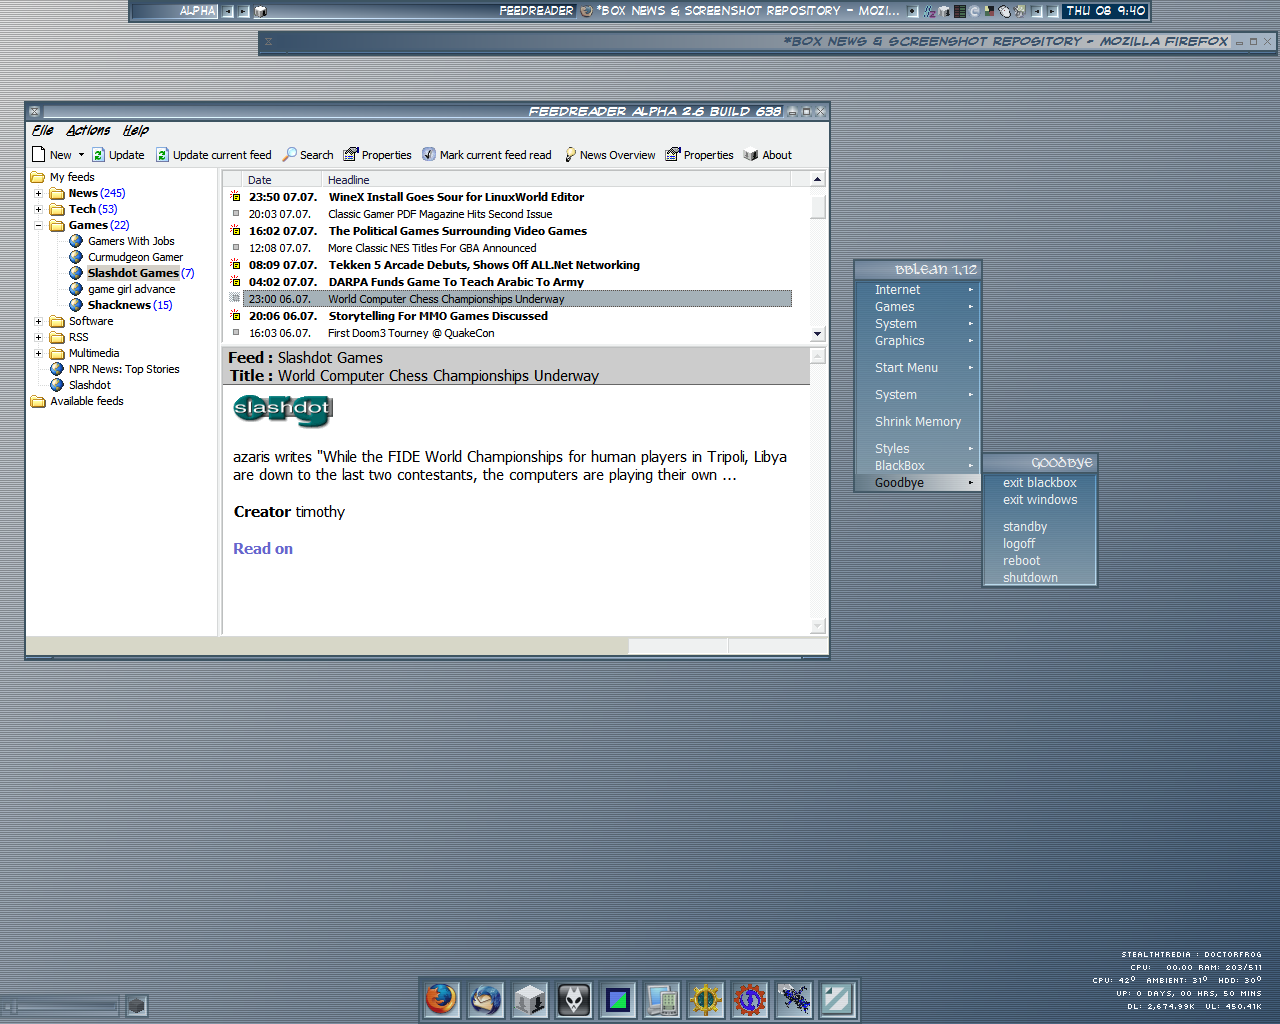Choose reboot in Goodbye menu
Image resolution: width=1280 pixels, height=1024 pixels.
[x=1040, y=561]
